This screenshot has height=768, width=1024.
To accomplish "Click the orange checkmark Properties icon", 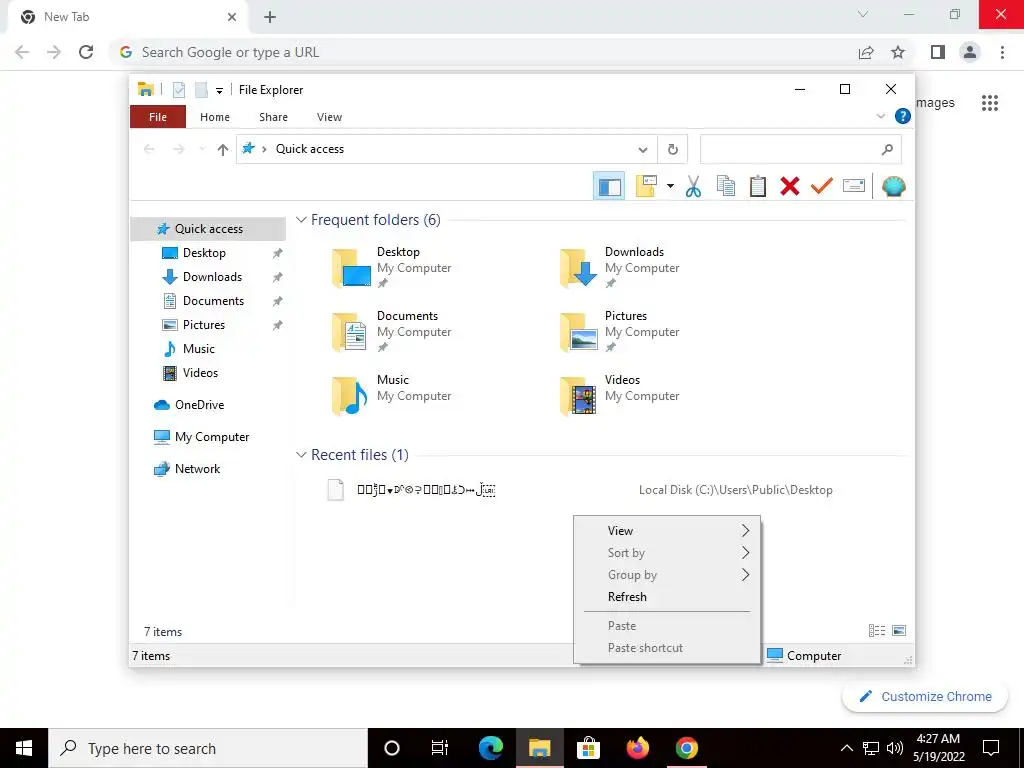I will pyautogui.click(x=821, y=187).
